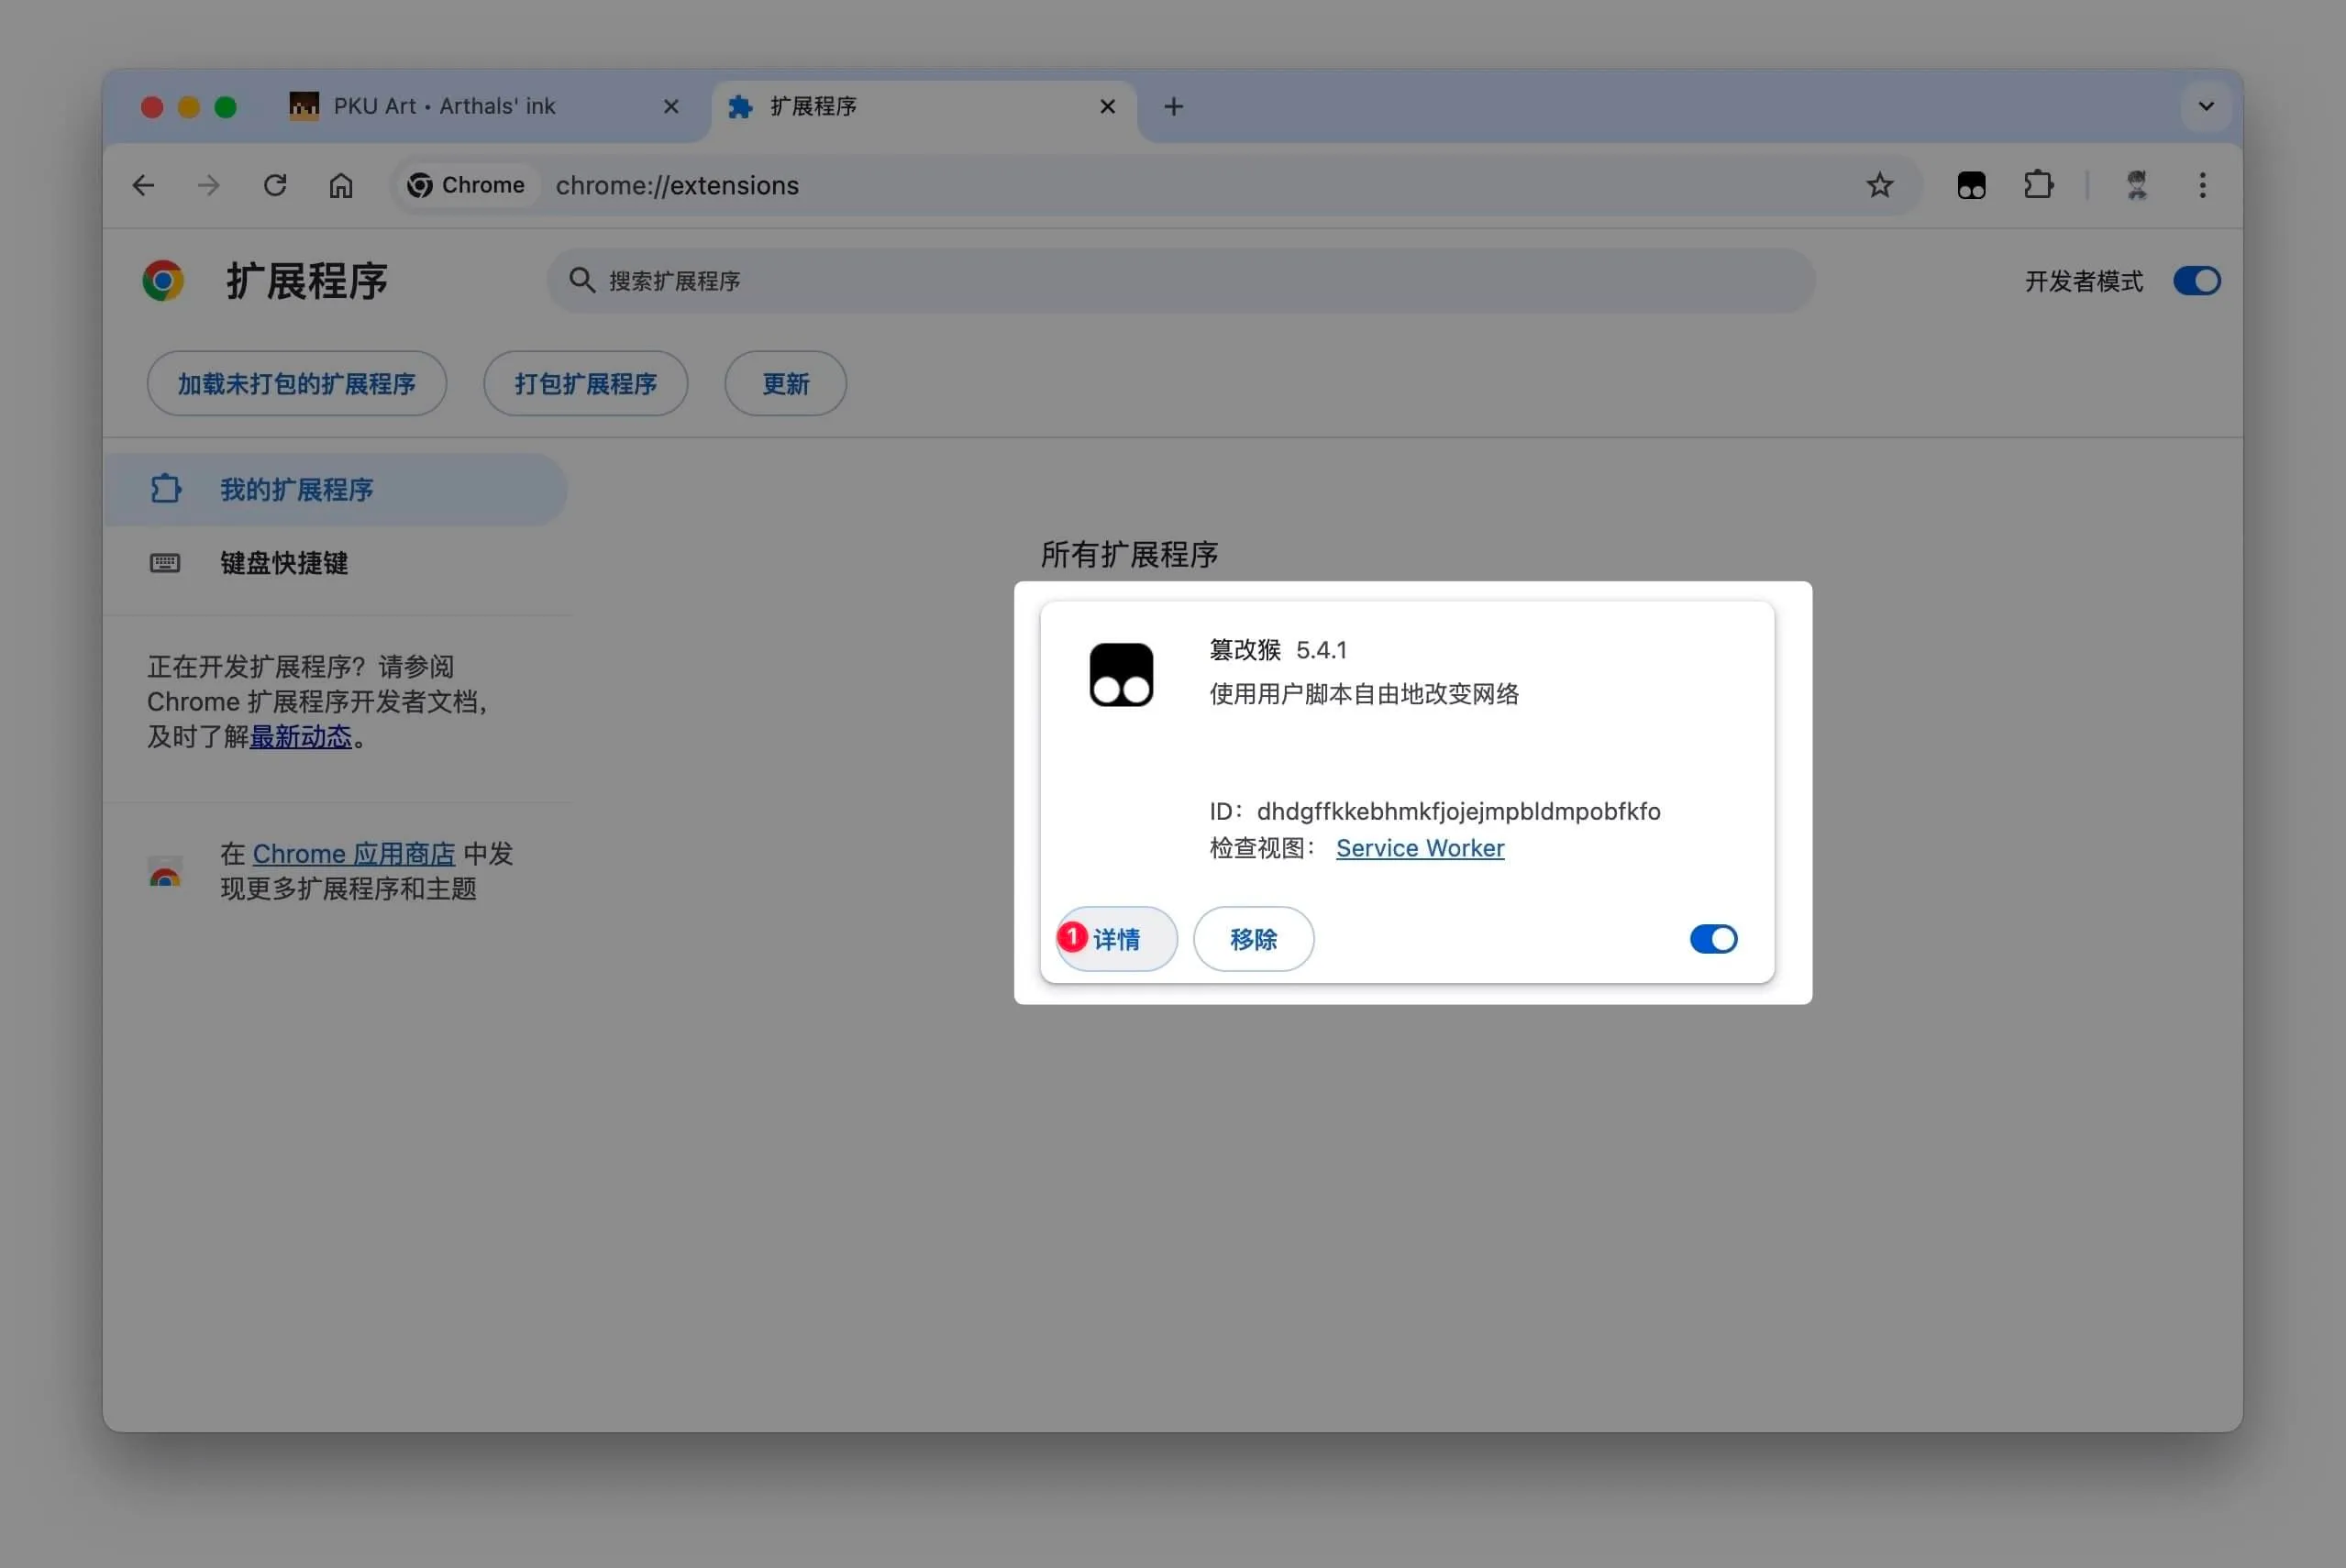Screen dimensions: 2346x1568
Task: Click the 使用用户脚本自由地改变网络 description
Action: (1364, 694)
